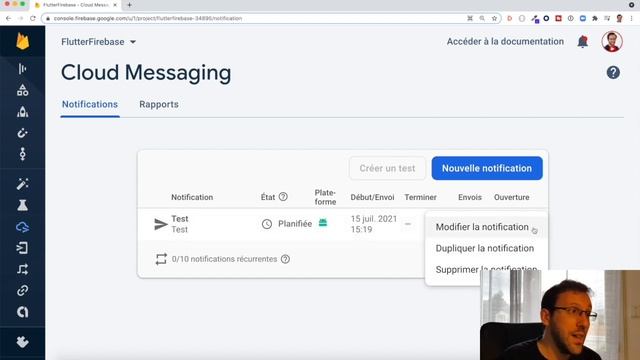Click the blue help question mark icon
This screenshot has width=640, height=360.
click(613, 73)
